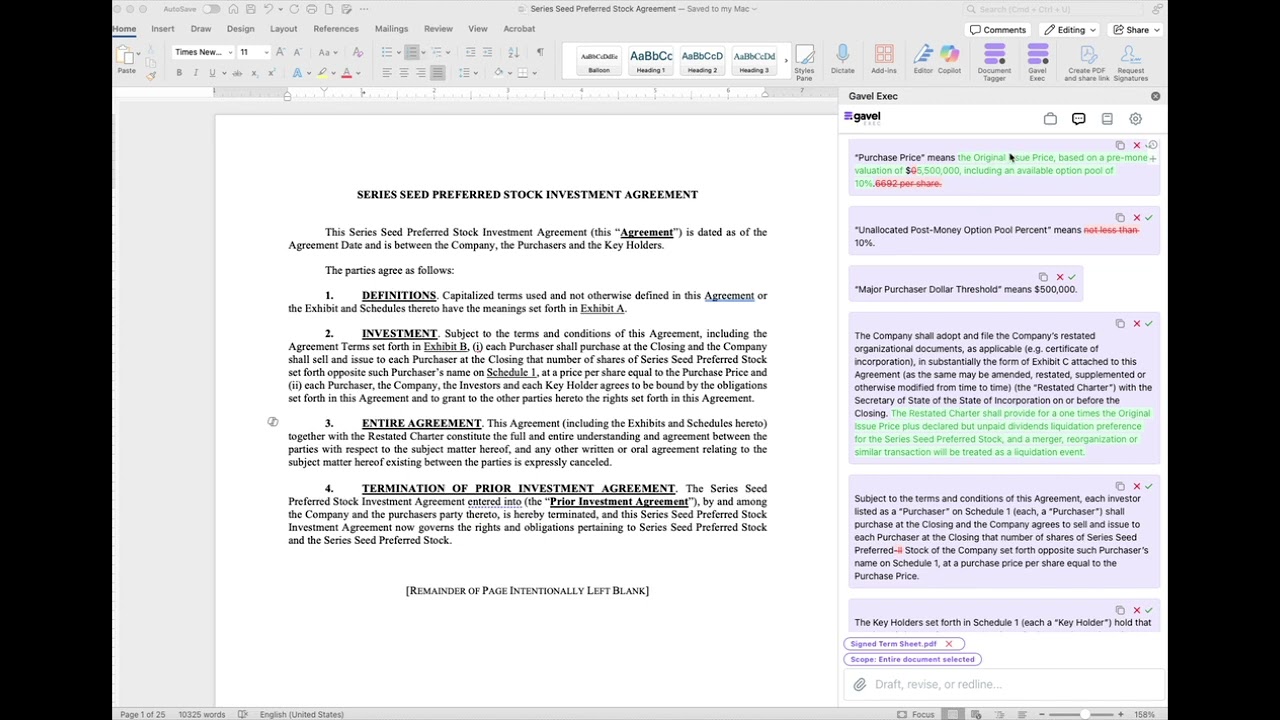Start Dictate microphone

(x=842, y=60)
